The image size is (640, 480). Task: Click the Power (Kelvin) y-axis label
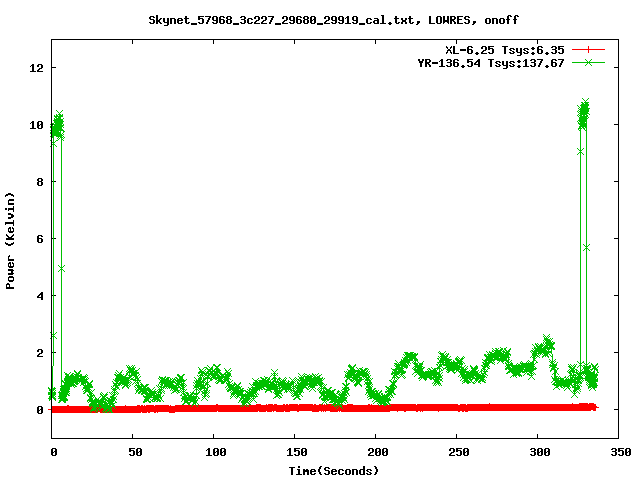pos(10,241)
